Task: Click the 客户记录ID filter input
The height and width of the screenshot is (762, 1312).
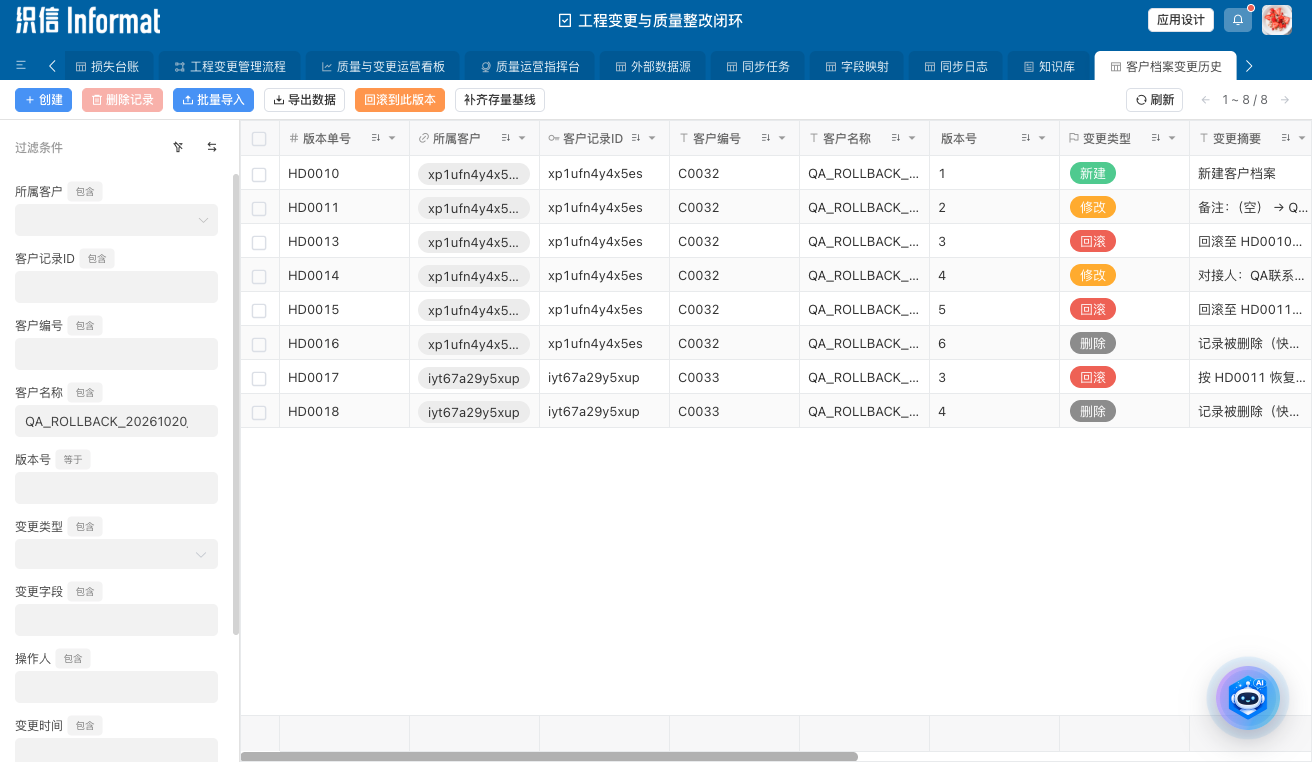Action: tap(116, 287)
